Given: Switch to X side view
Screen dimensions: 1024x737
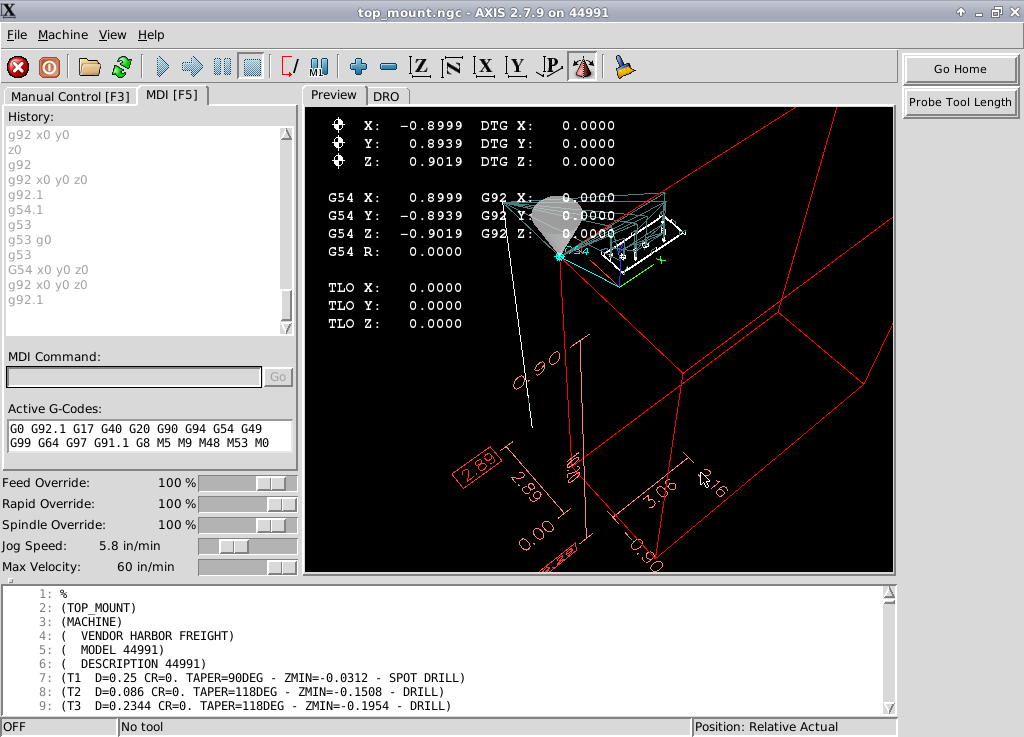Looking at the screenshot, I should (484, 67).
